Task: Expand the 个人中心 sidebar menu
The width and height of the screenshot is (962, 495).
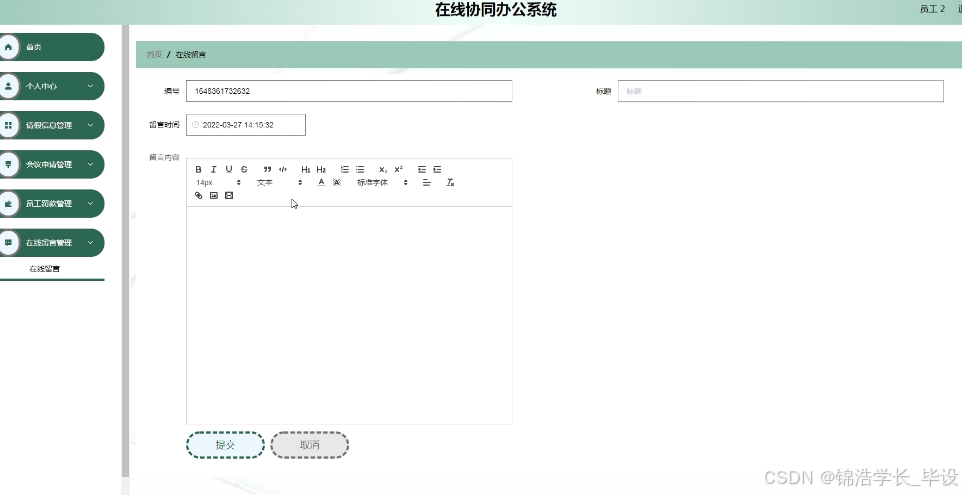Action: tap(52, 86)
